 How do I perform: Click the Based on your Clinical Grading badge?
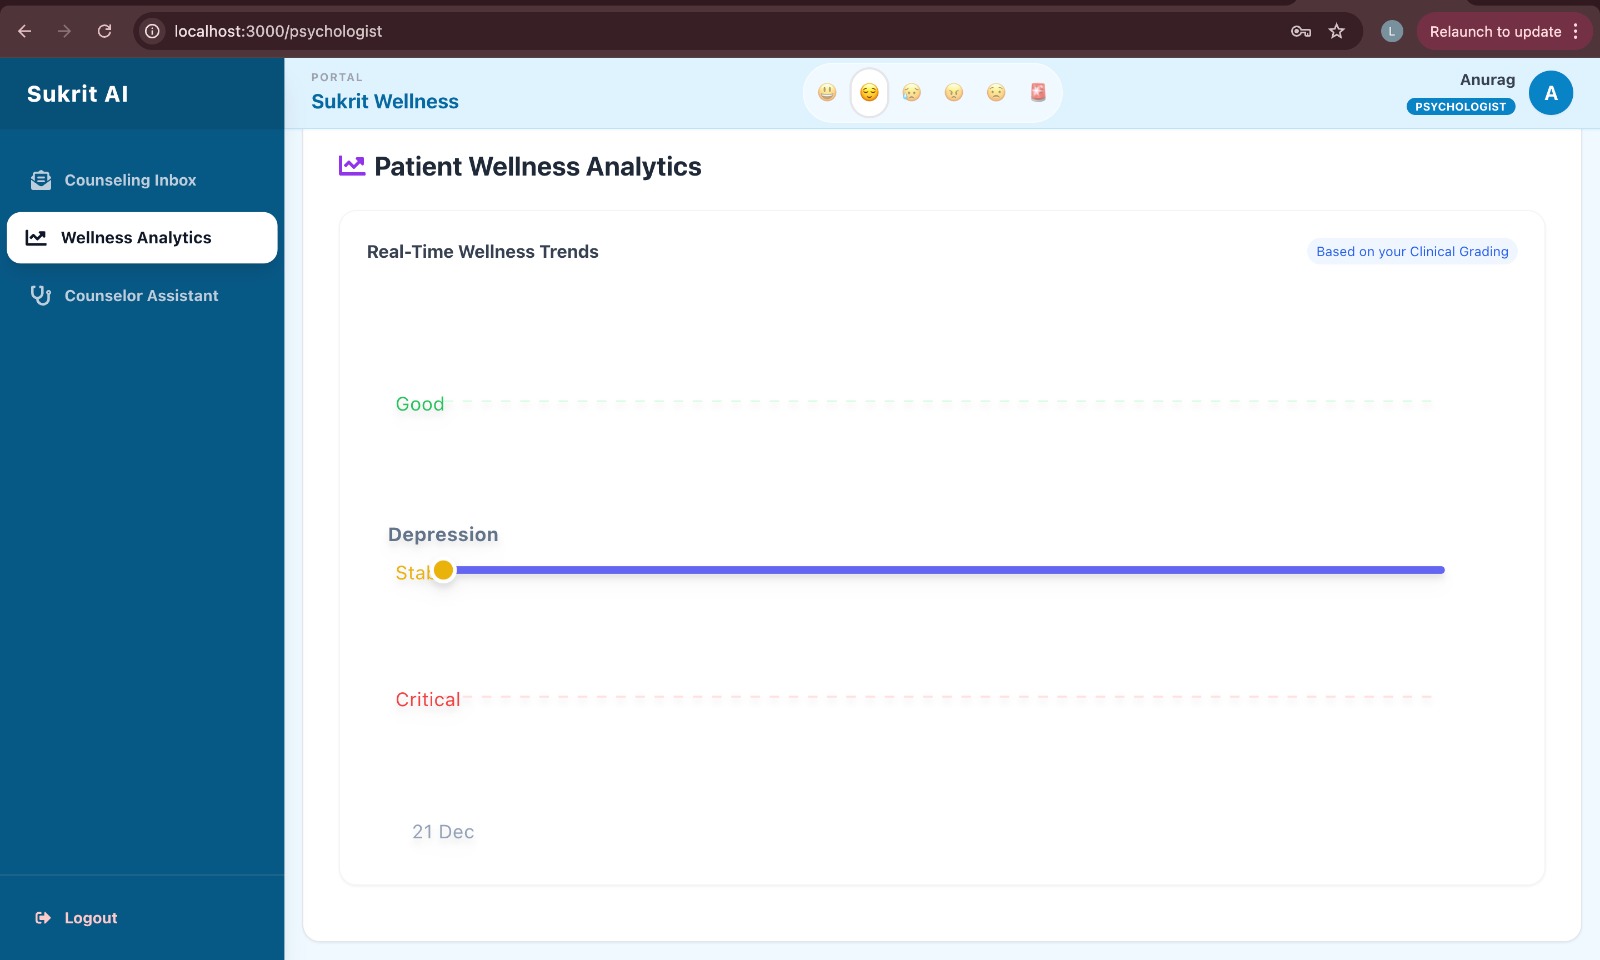1412,252
